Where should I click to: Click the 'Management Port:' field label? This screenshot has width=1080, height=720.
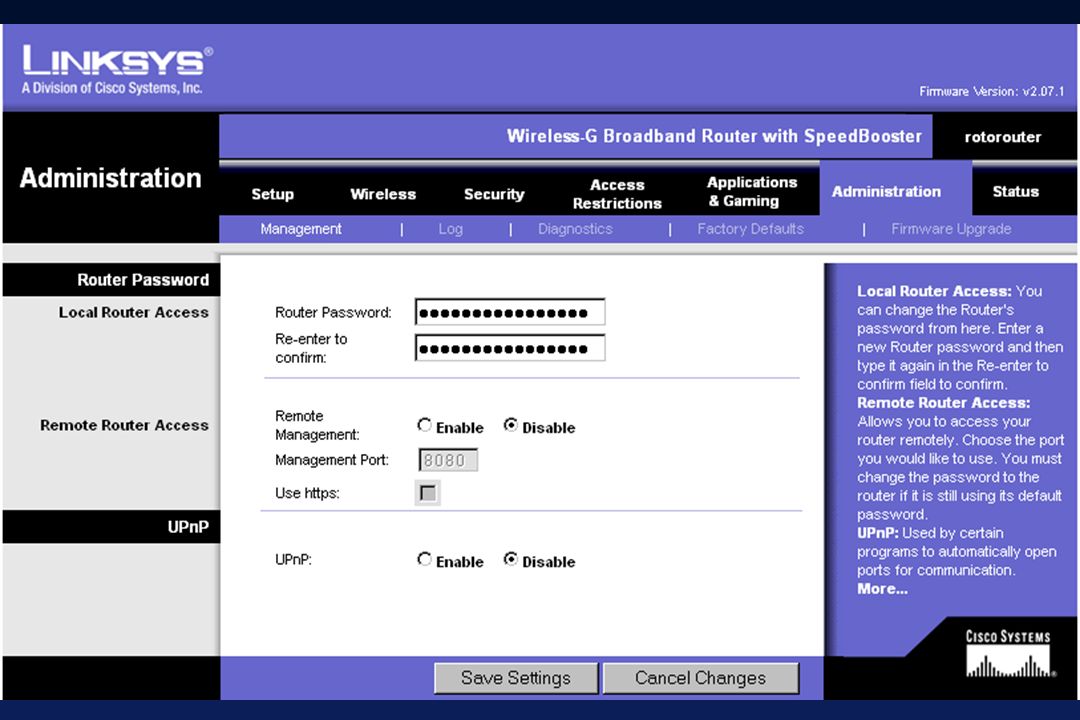332,460
